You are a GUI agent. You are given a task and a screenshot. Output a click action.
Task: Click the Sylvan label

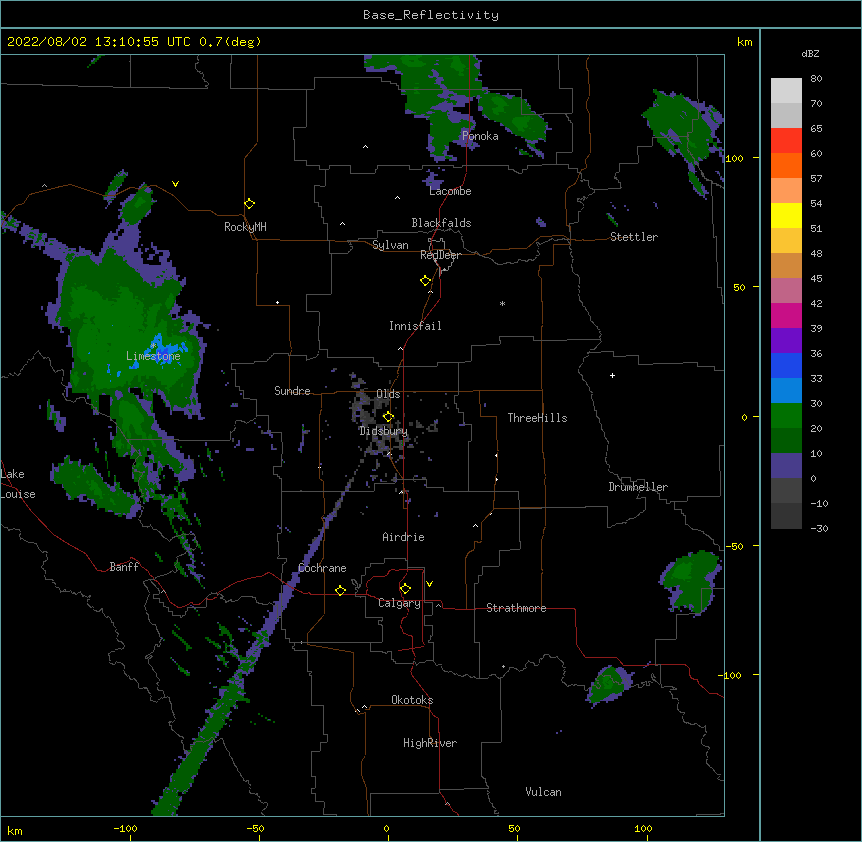[x=390, y=245]
